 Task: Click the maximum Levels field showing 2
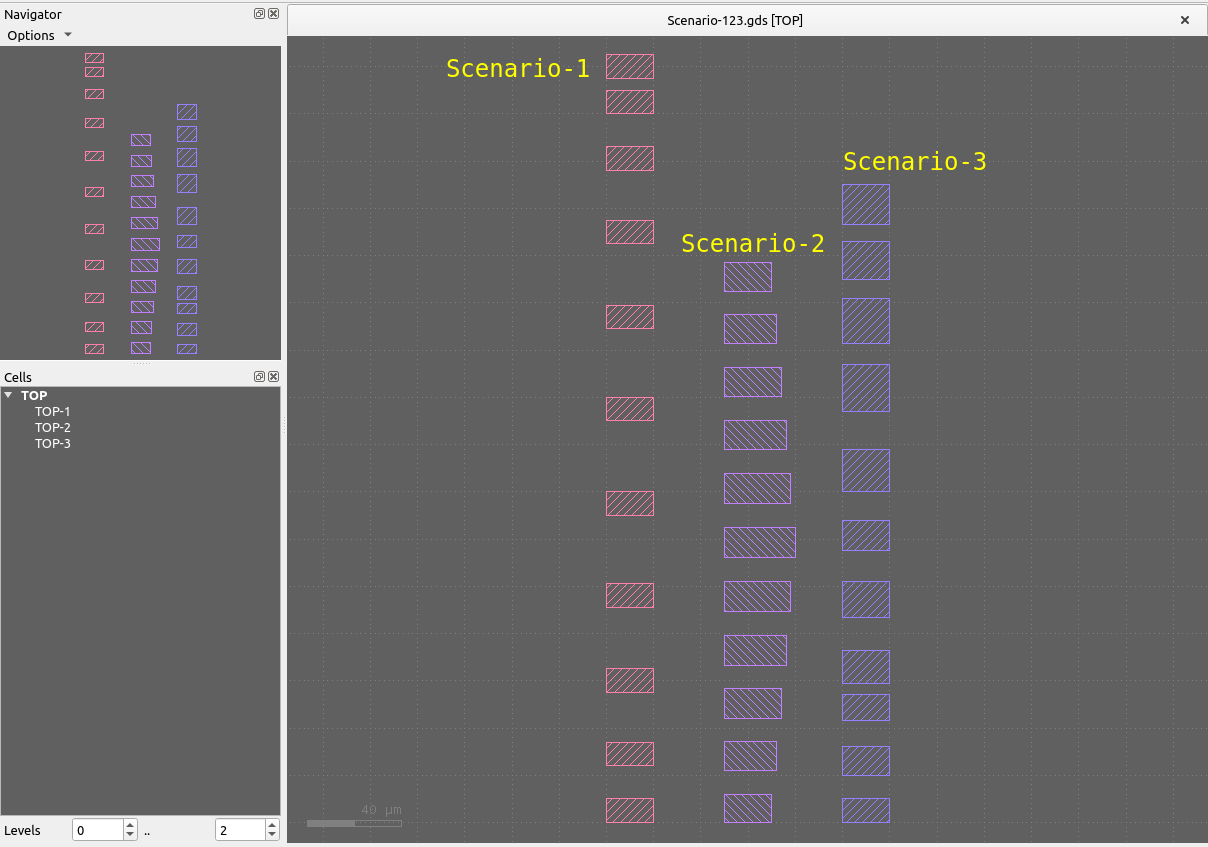click(239, 830)
